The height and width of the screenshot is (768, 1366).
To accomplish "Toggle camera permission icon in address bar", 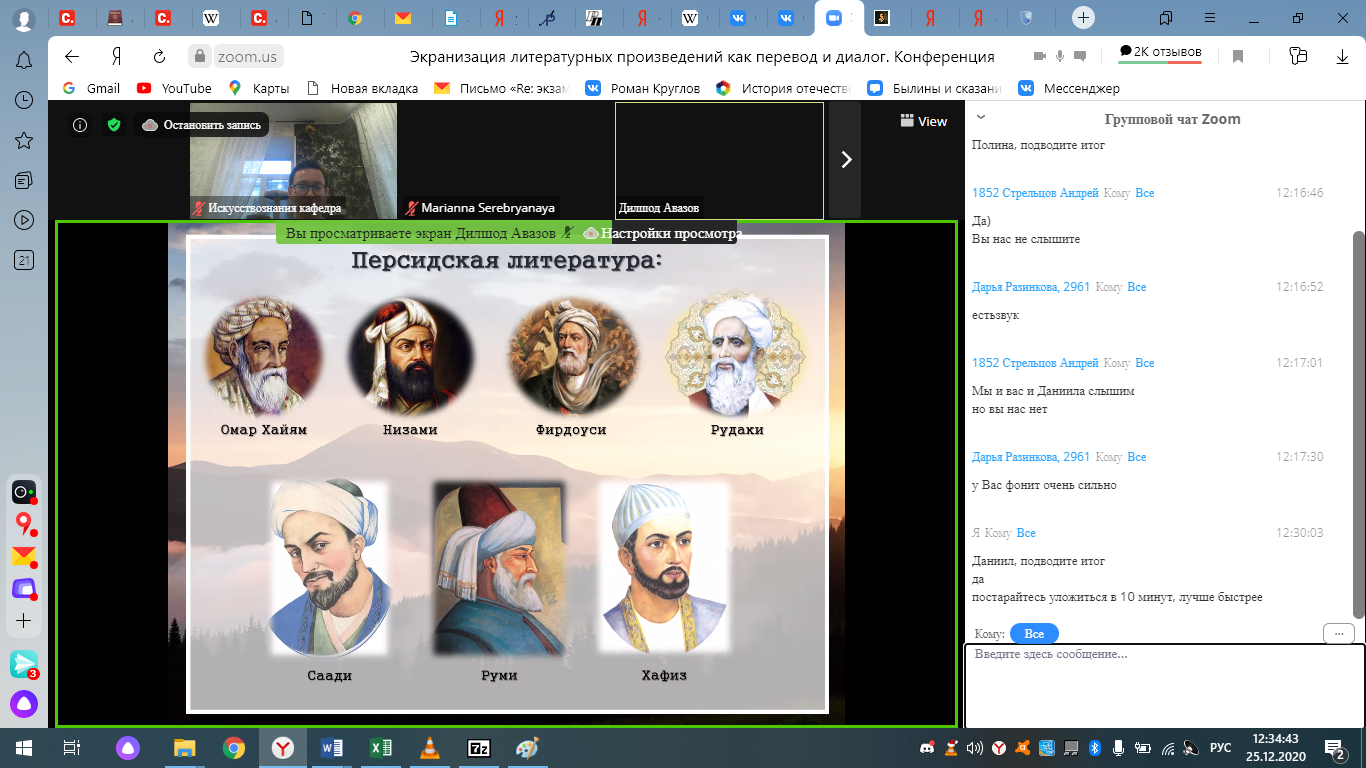I will tap(1039, 57).
